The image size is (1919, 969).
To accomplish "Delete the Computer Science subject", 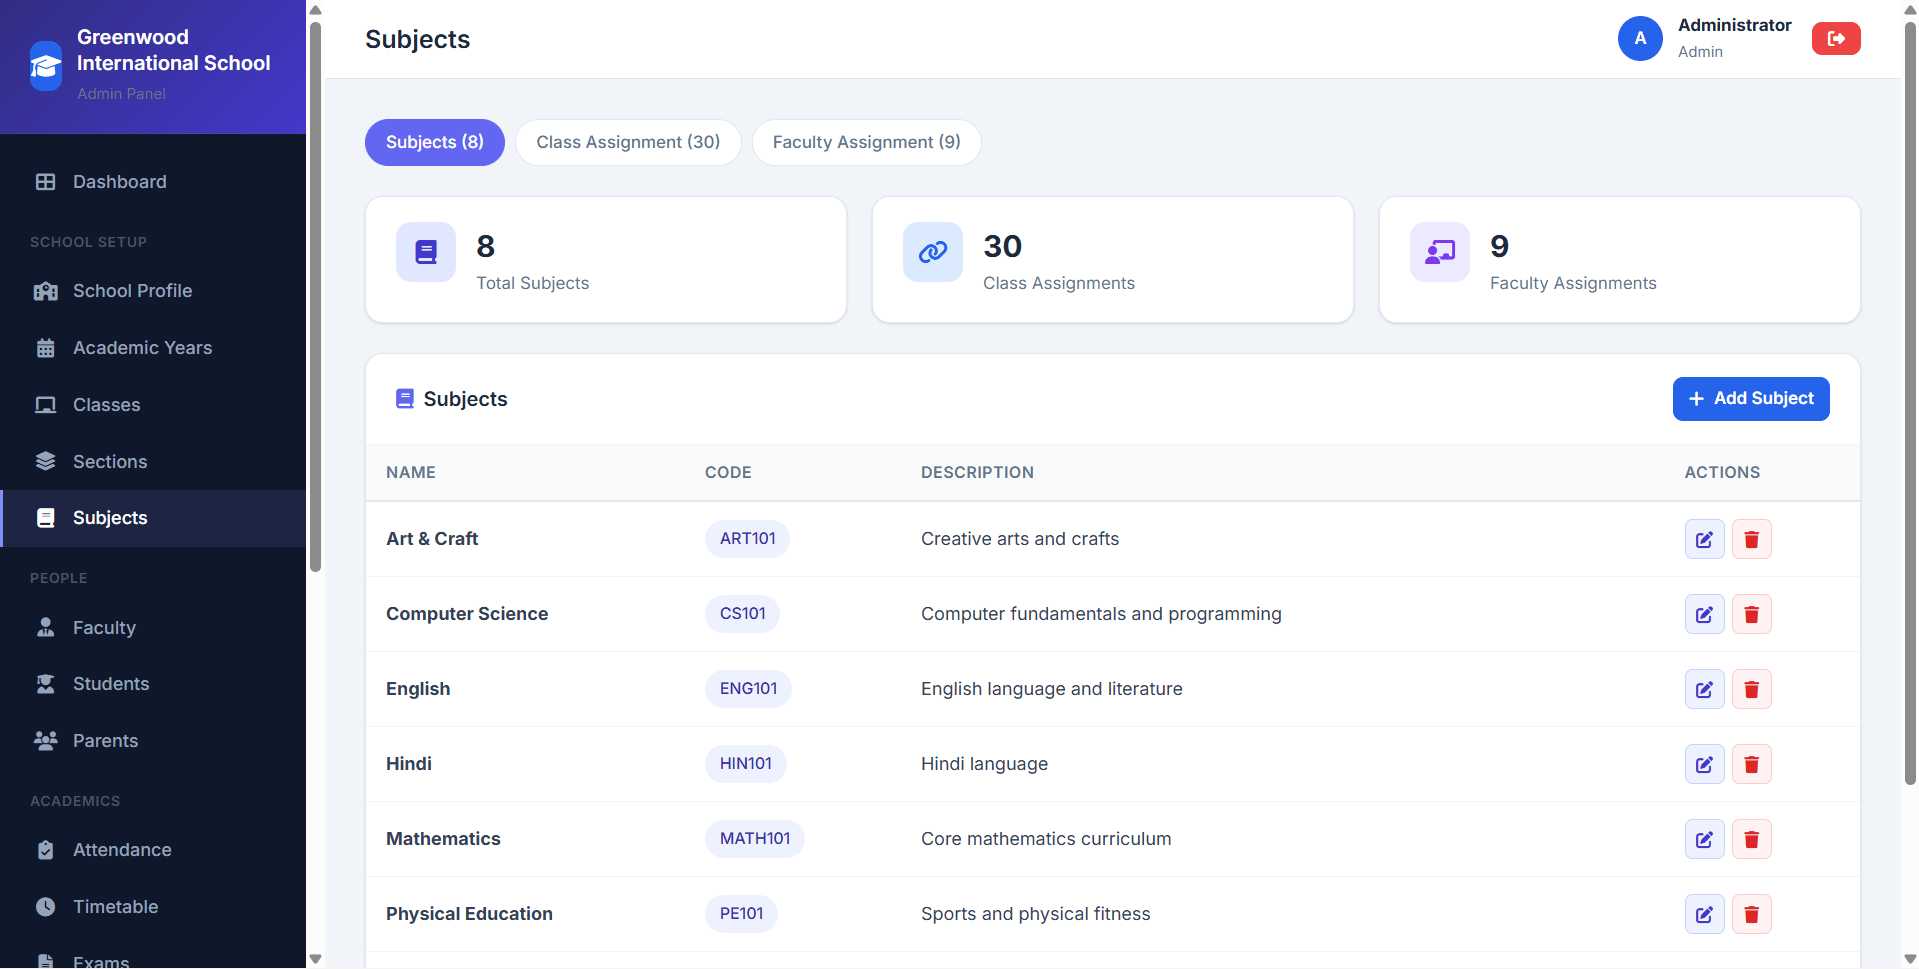I will tap(1751, 614).
